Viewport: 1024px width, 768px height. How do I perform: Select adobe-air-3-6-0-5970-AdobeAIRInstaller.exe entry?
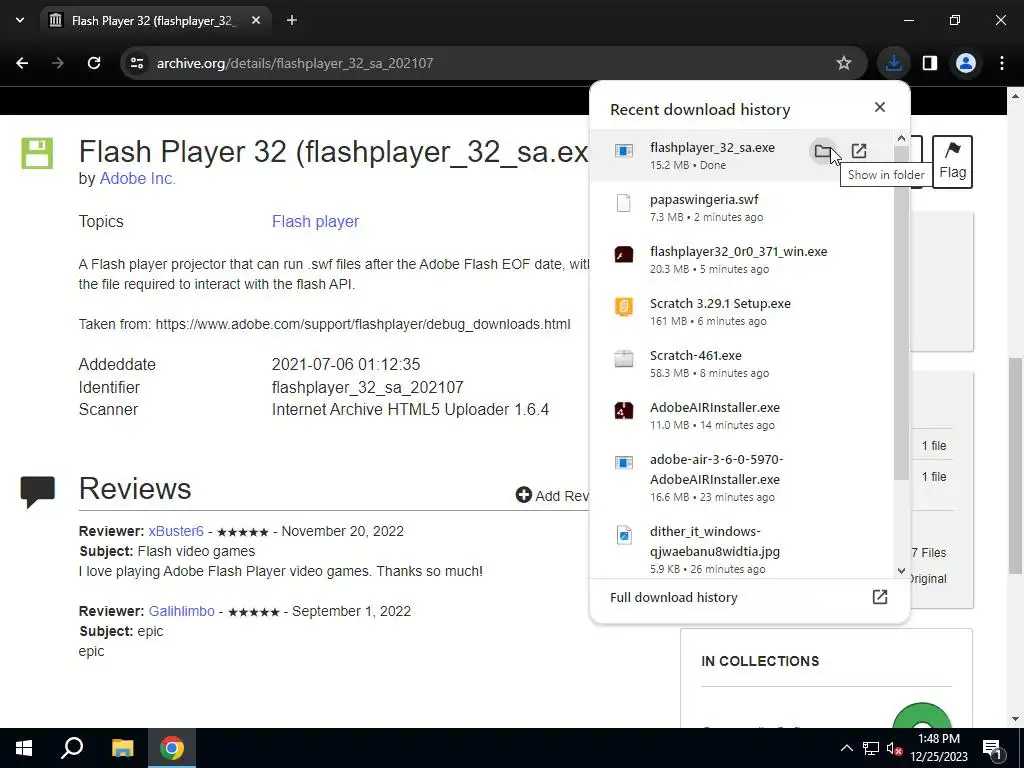(x=741, y=477)
